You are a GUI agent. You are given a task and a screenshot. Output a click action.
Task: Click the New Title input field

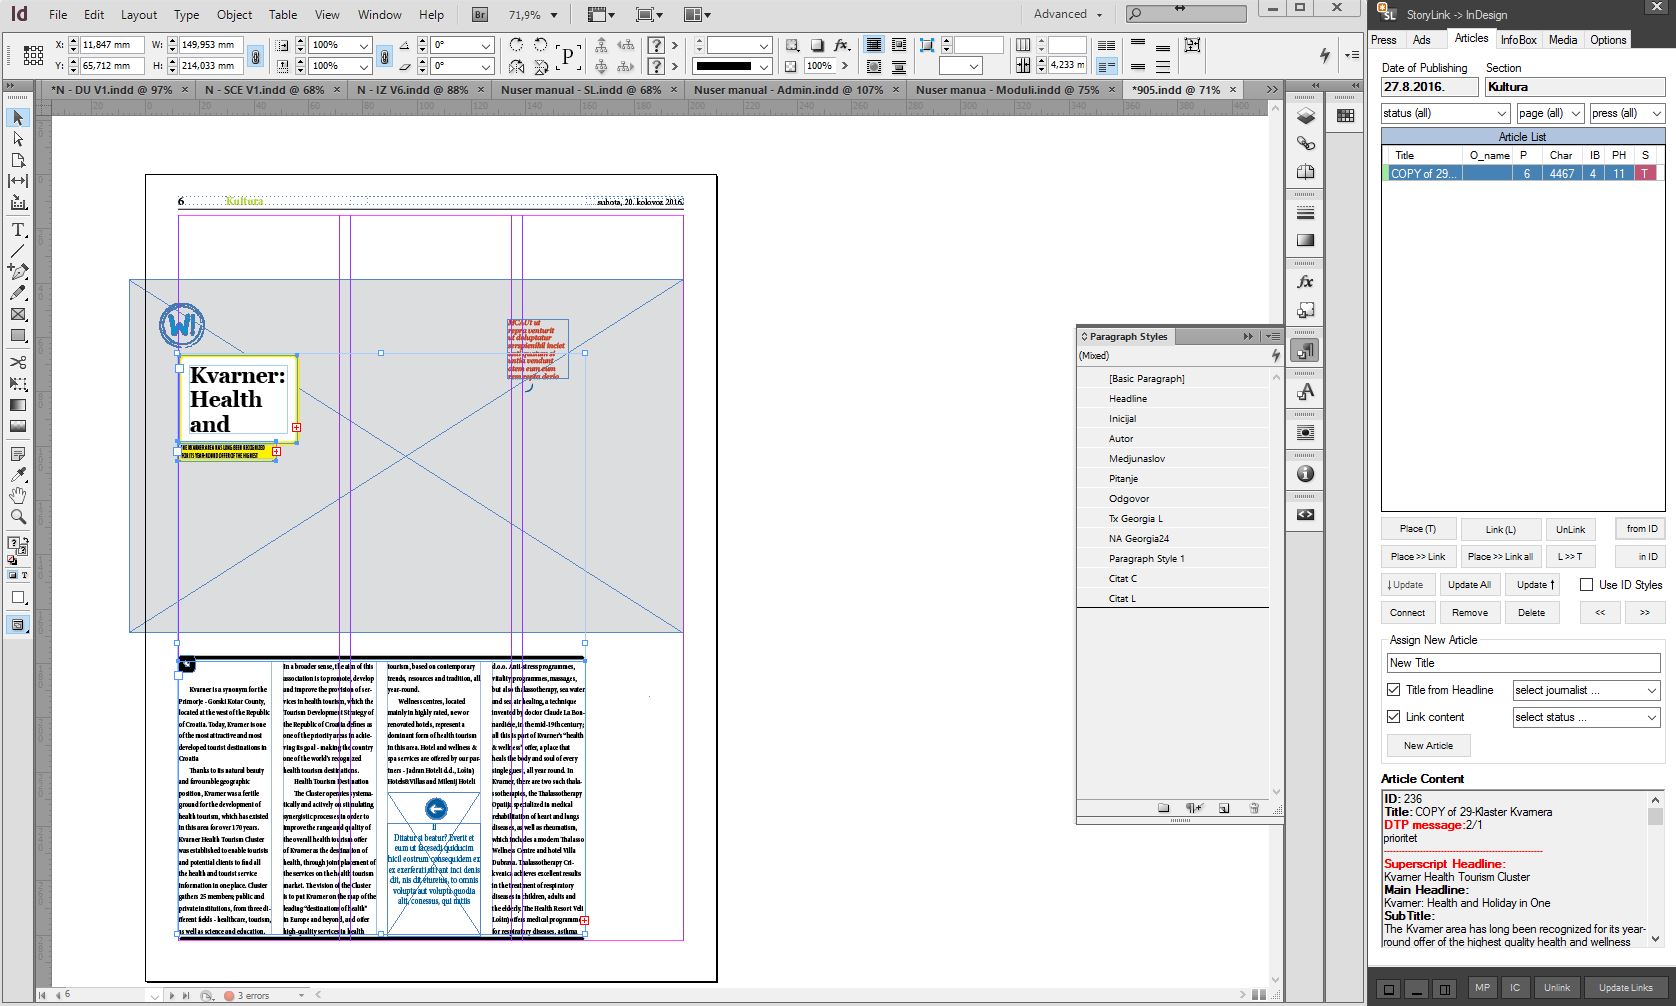click(x=1523, y=663)
